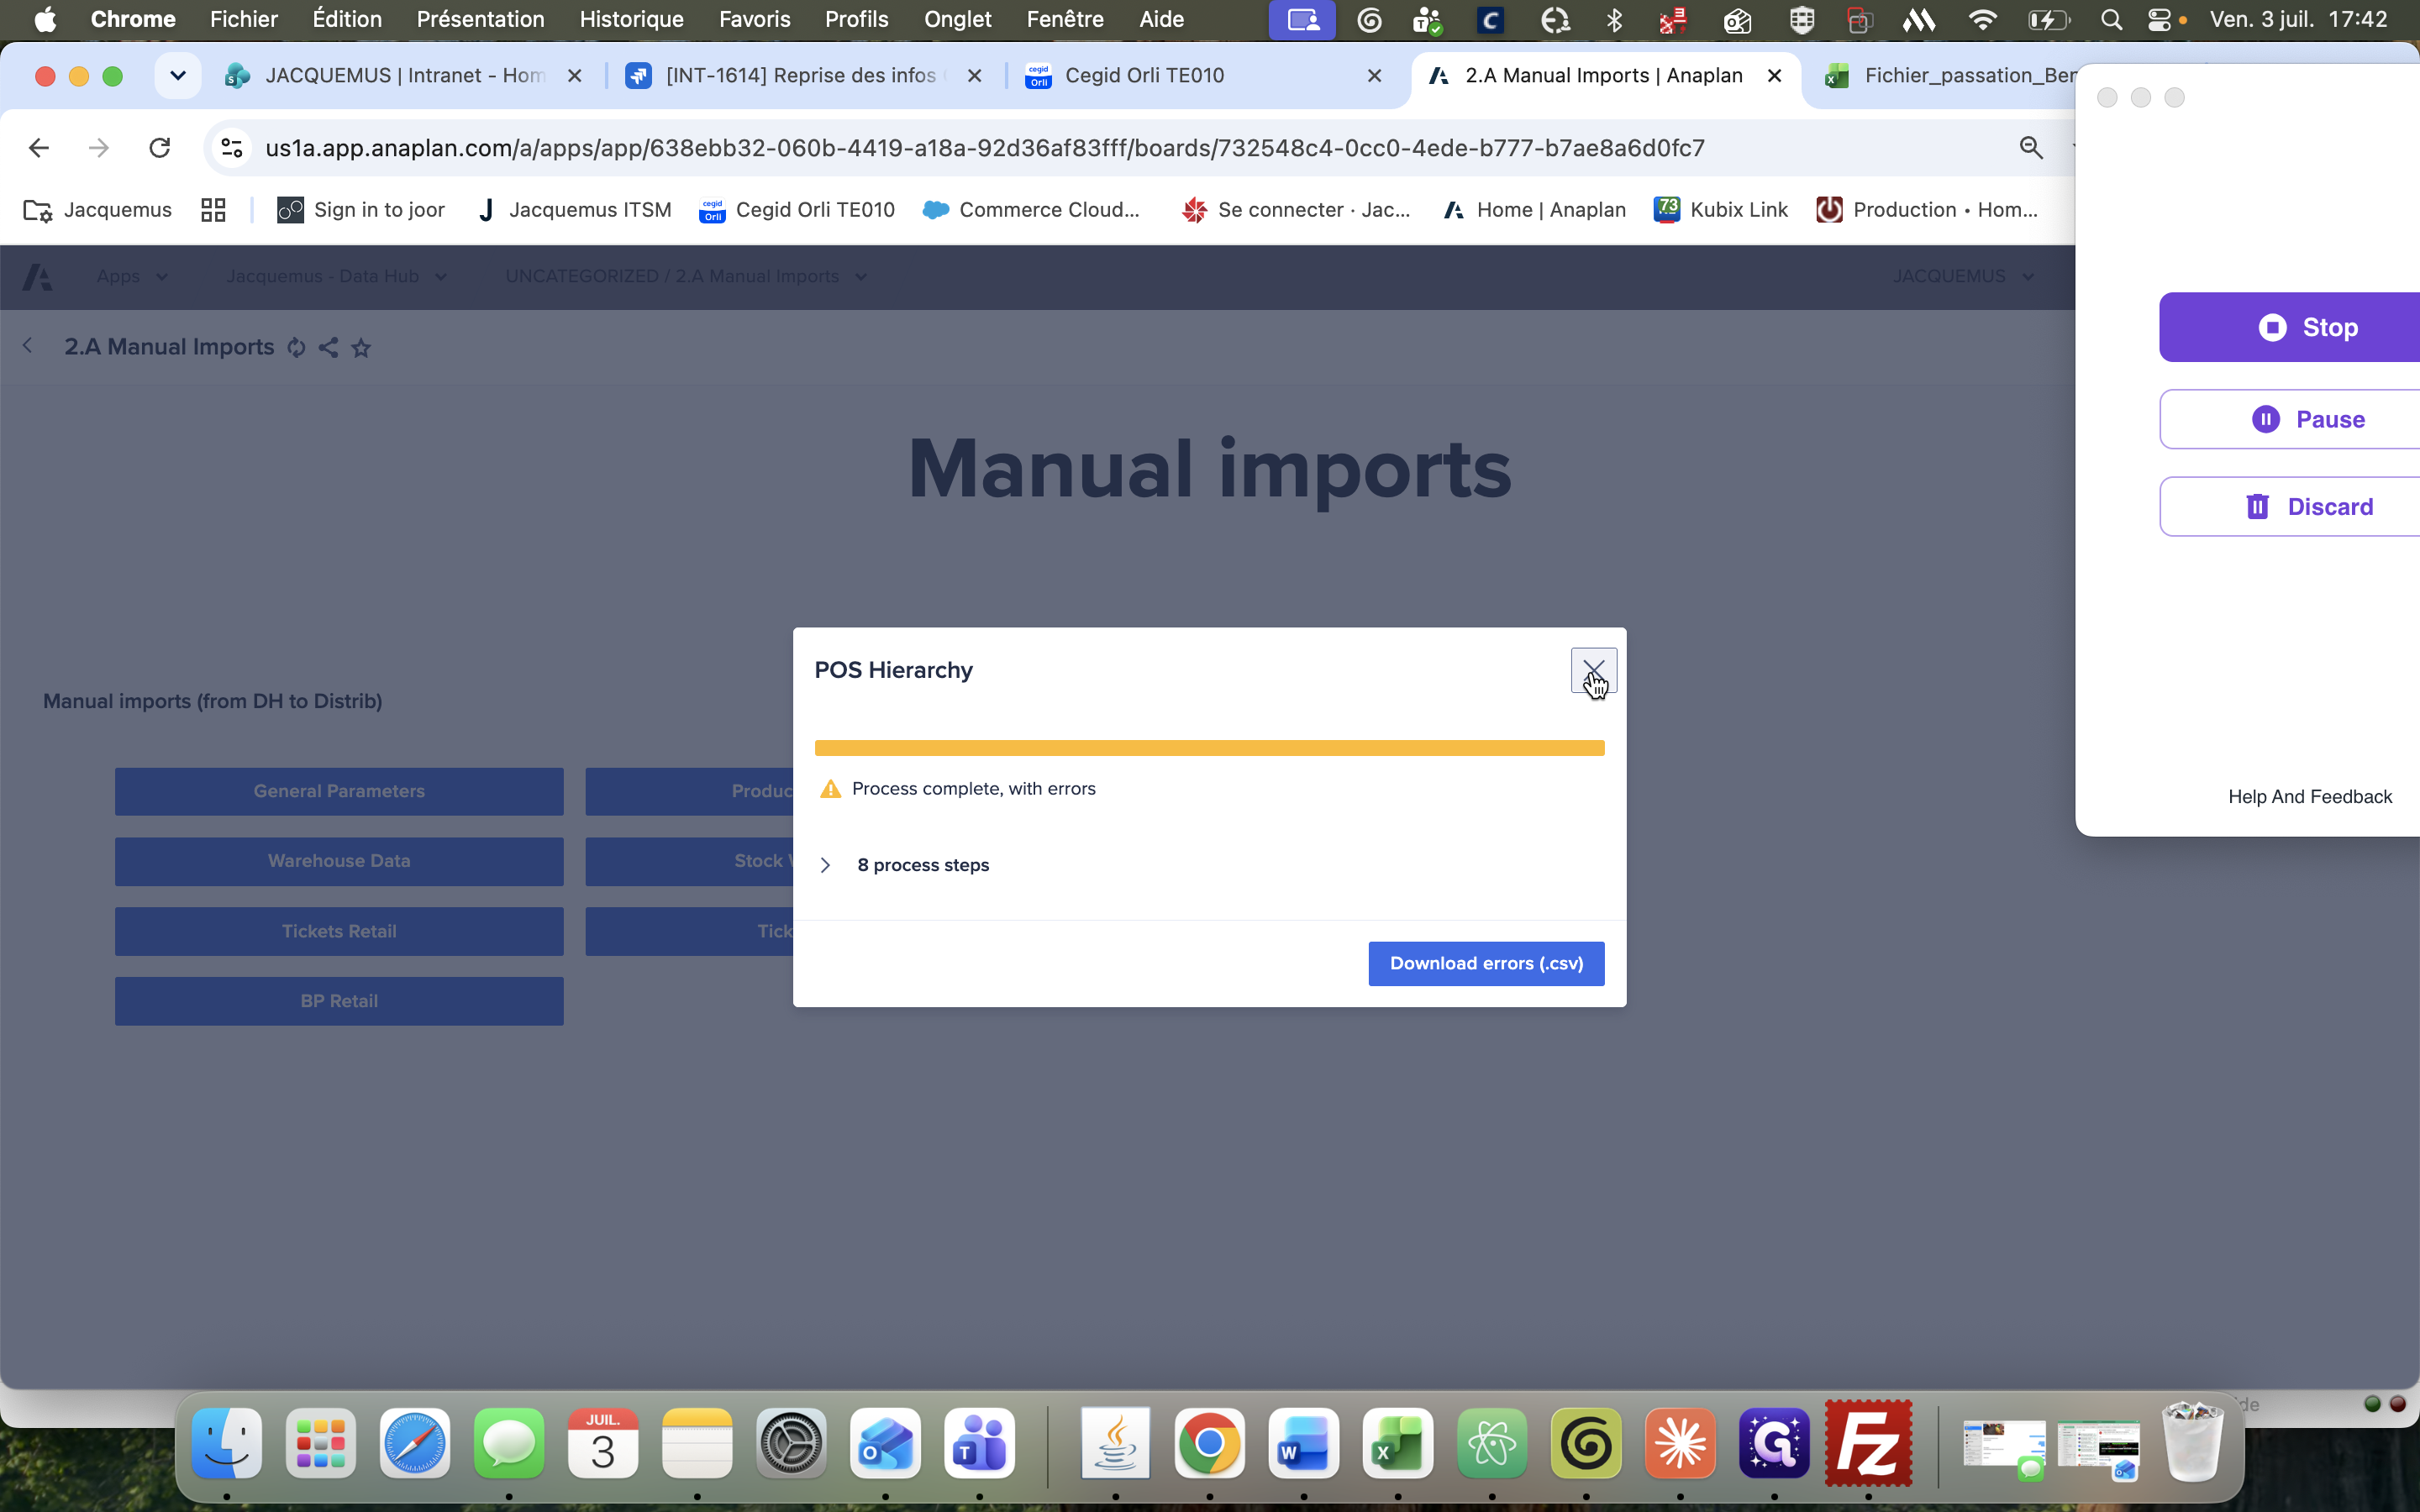Open Jacquemus bookmarks folder
Image resolution: width=2420 pixels, height=1512 pixels.
click(x=97, y=210)
